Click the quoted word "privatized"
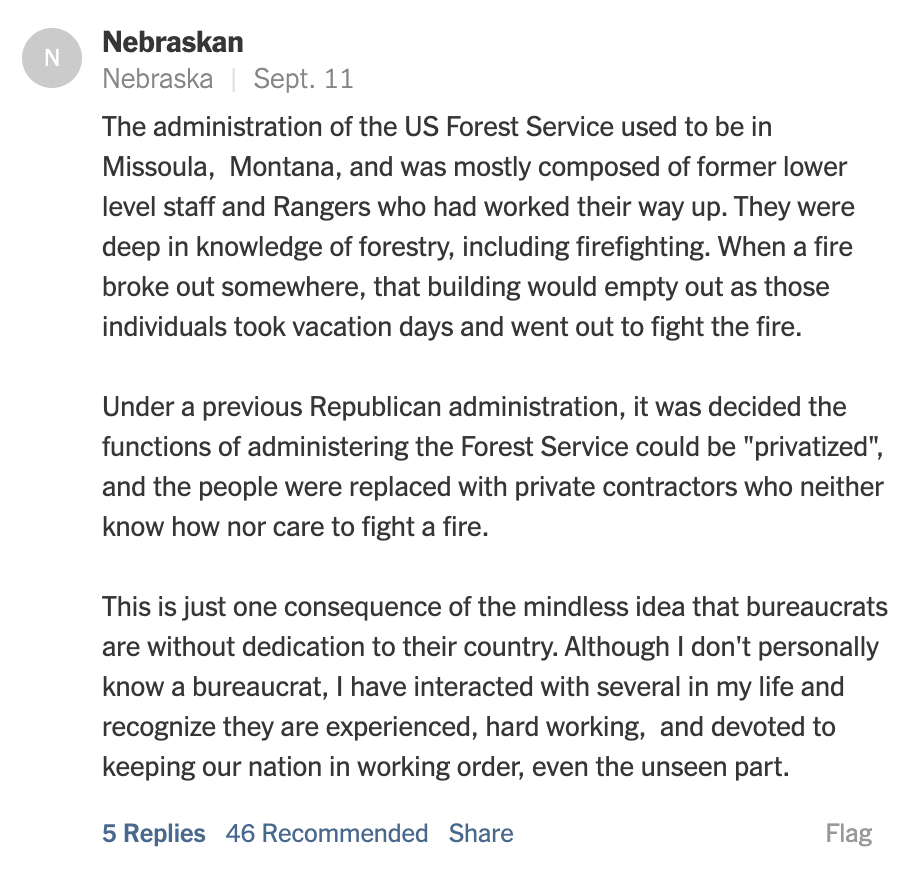920x878 pixels. [x=801, y=446]
